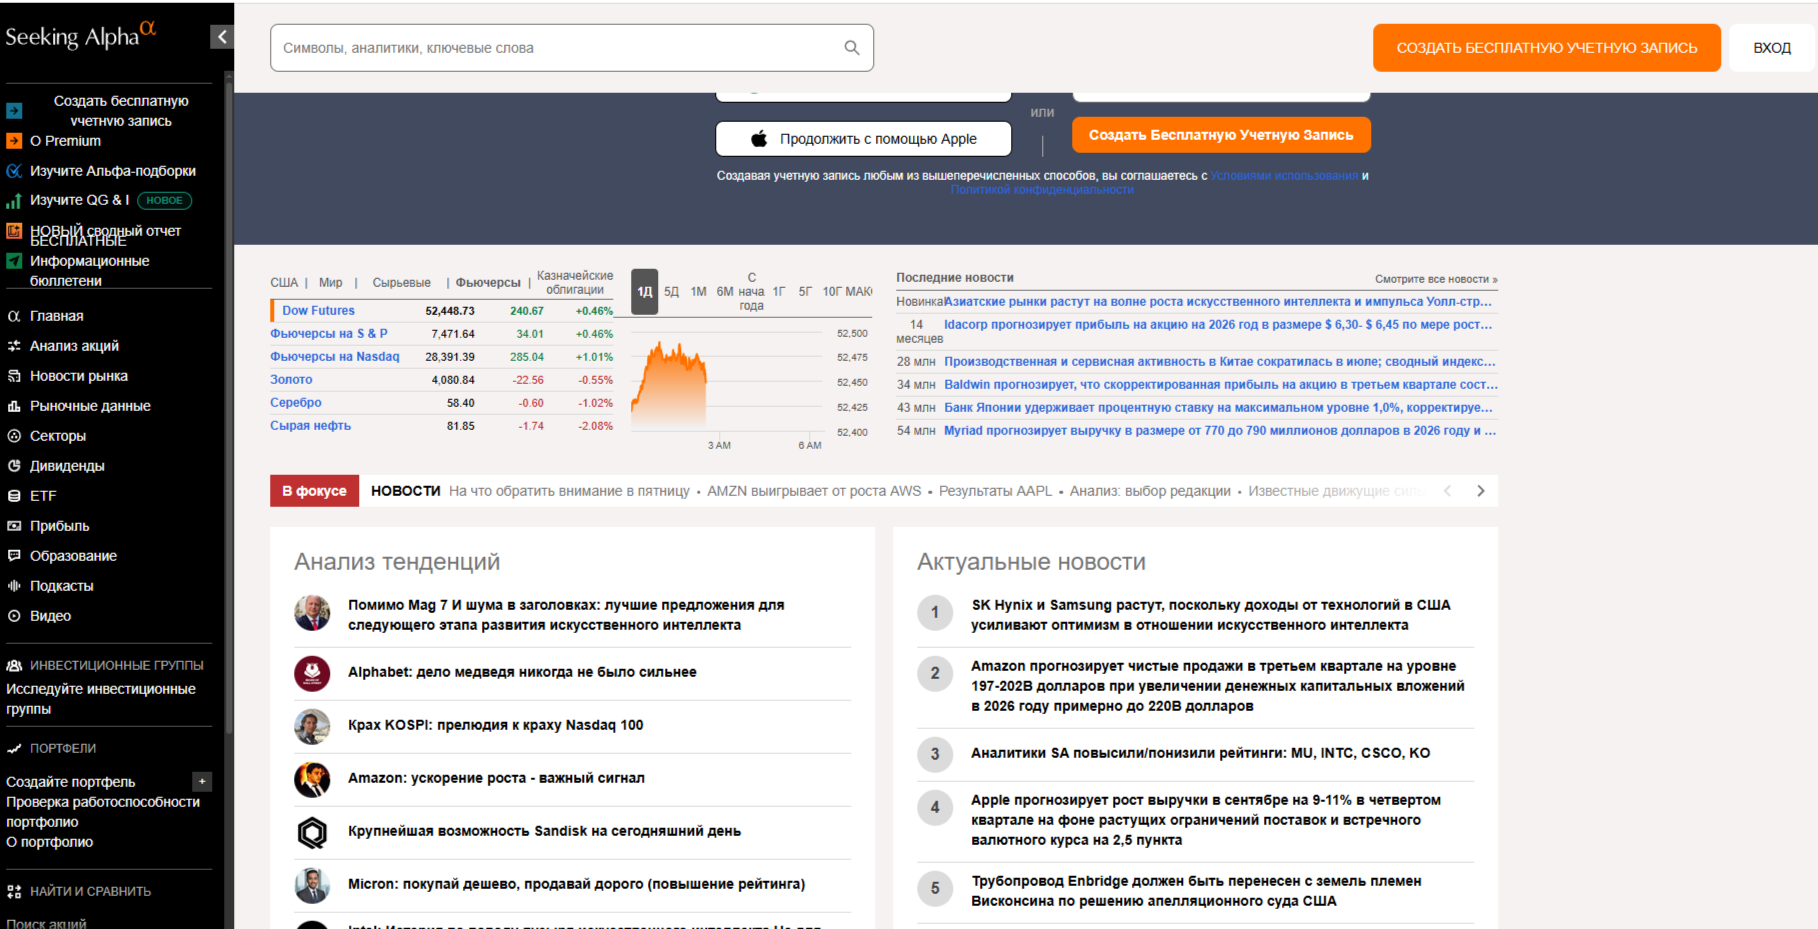
Task: Open Проверка работоспособности портфолио link
Action: pyautogui.click(x=103, y=812)
